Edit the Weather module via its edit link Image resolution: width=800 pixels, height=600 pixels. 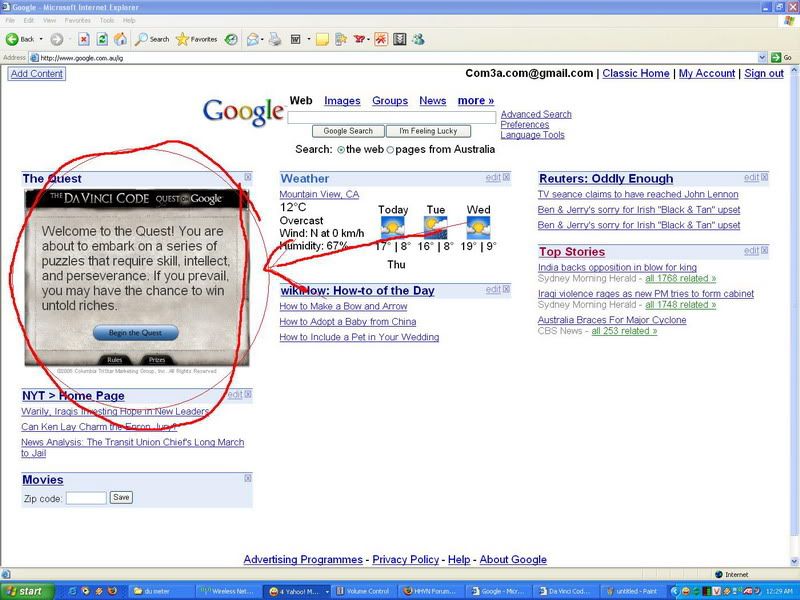(493, 178)
